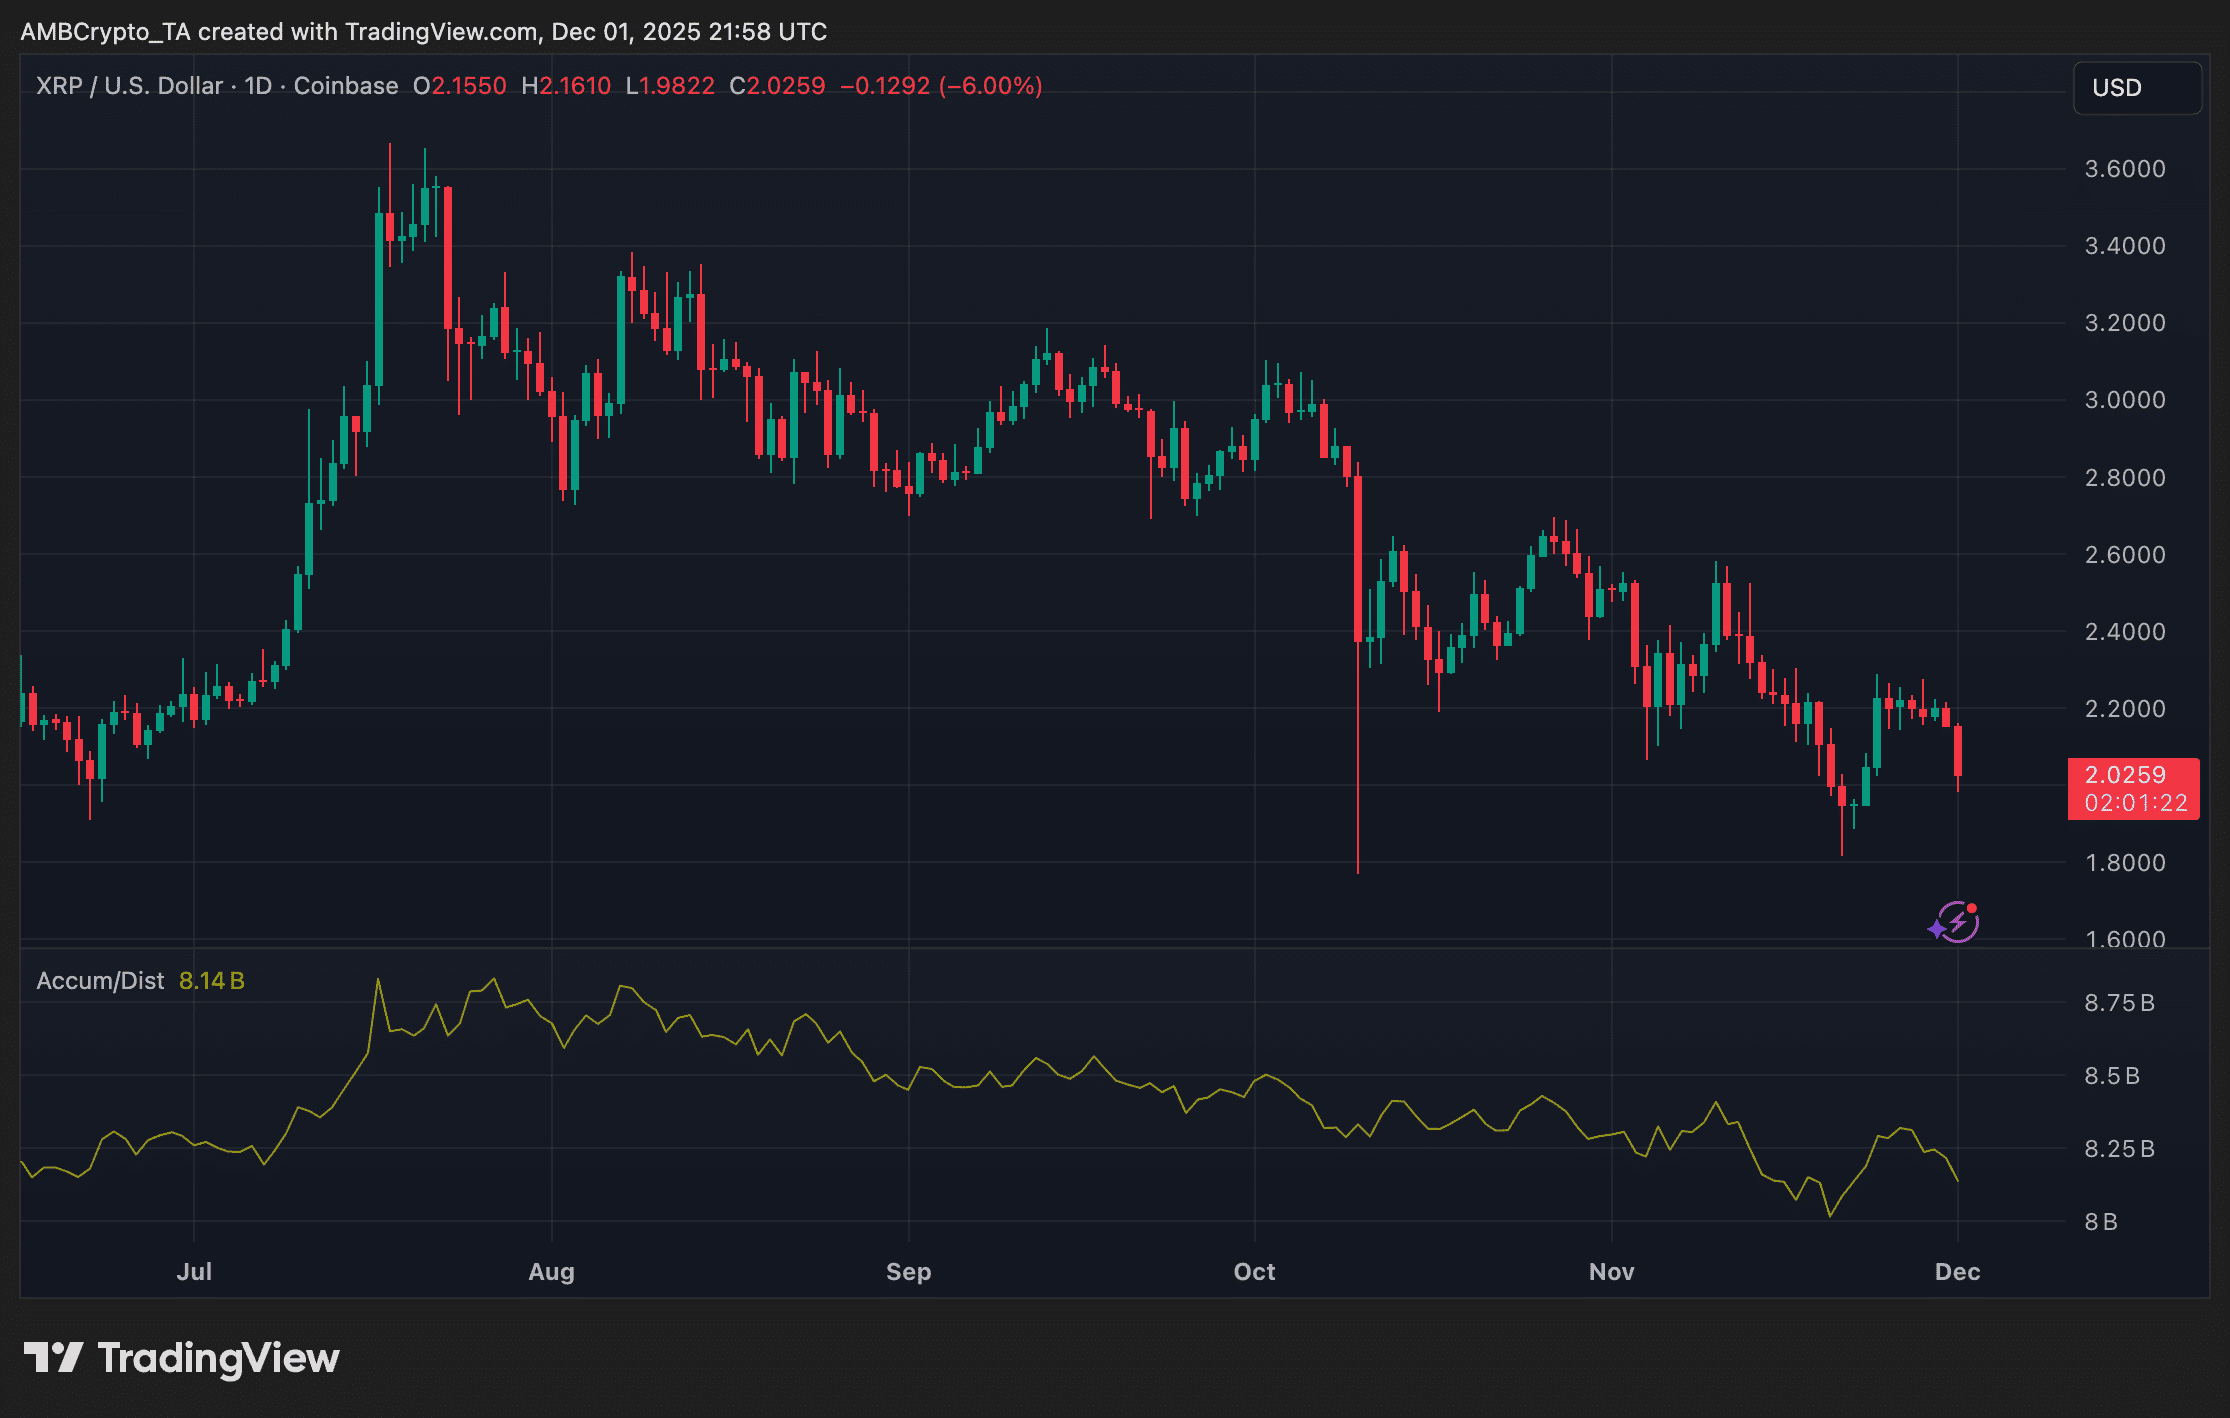Select the Oct label on time axis

(x=1253, y=1271)
